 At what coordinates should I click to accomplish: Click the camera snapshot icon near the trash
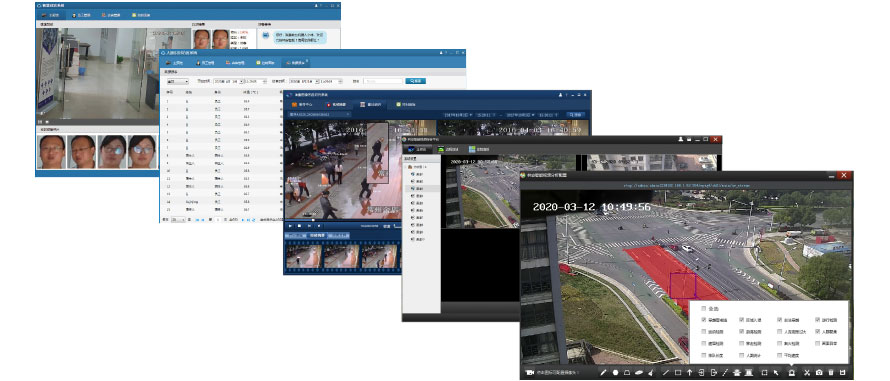coord(819,372)
